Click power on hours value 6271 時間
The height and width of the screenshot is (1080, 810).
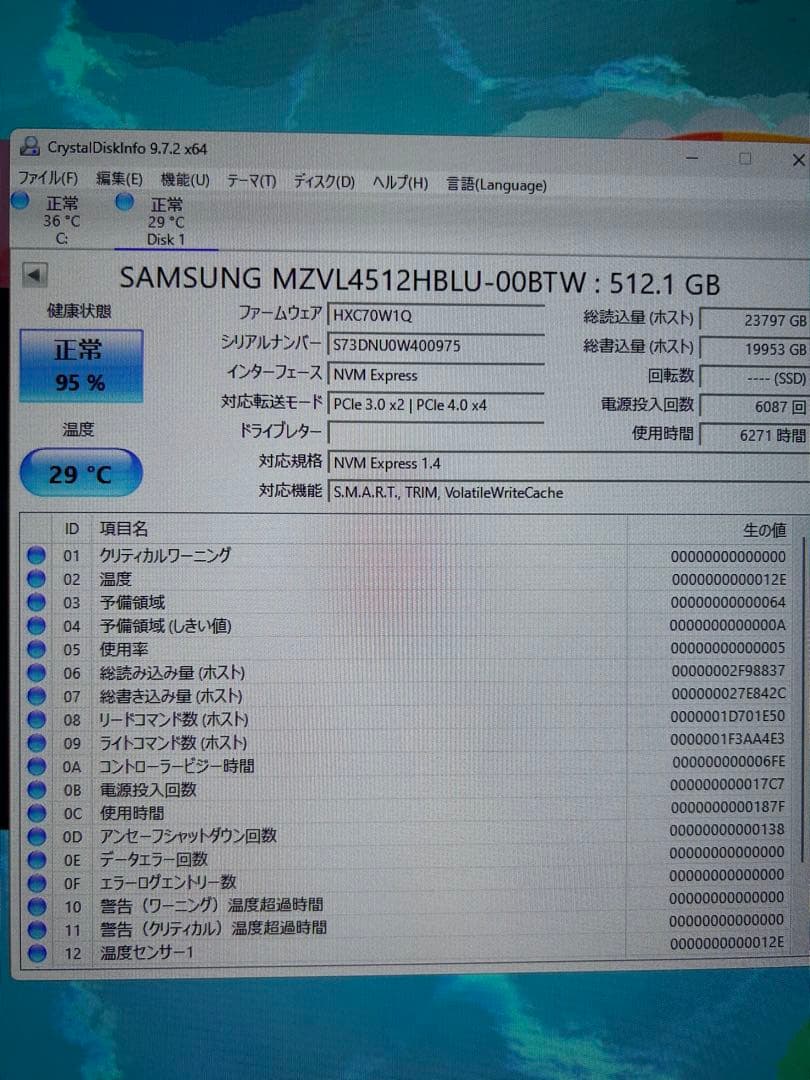click(x=755, y=435)
